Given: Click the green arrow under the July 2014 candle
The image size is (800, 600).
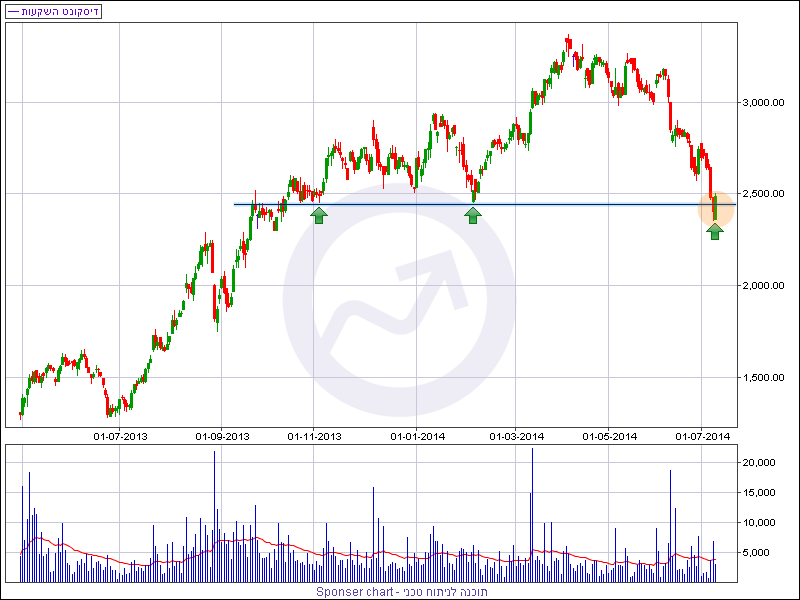Looking at the screenshot, I should coord(715,232).
